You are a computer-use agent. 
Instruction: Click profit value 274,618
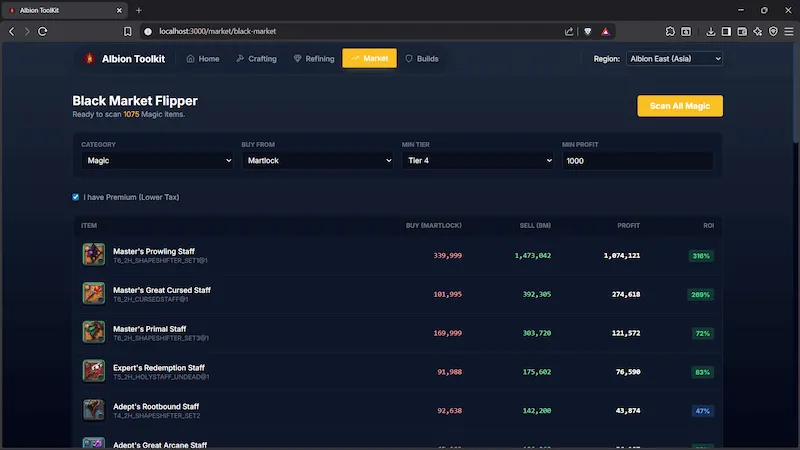pos(626,294)
